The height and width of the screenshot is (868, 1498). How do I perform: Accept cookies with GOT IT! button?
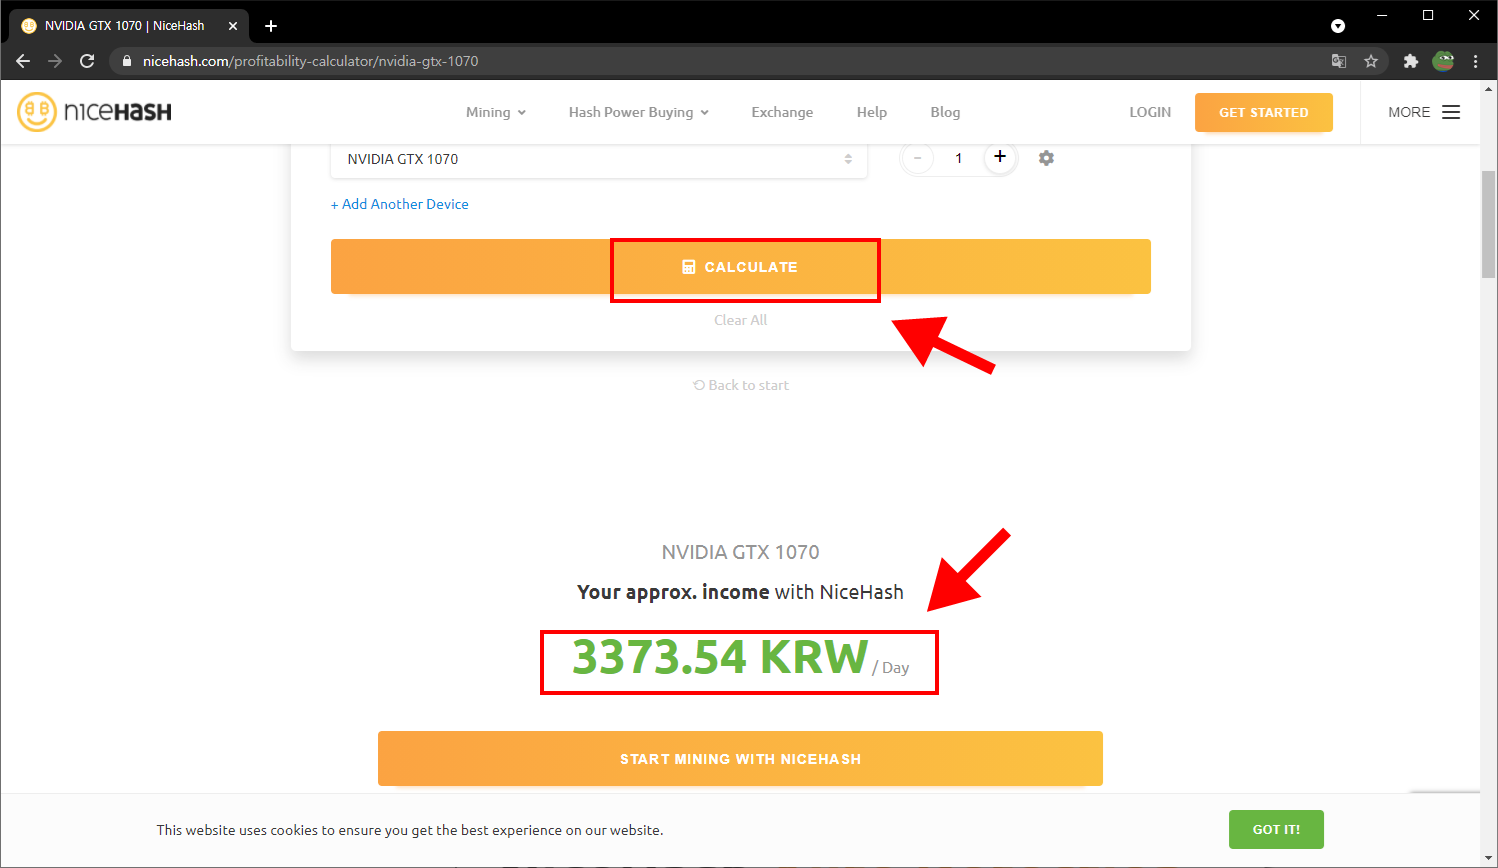(x=1276, y=829)
